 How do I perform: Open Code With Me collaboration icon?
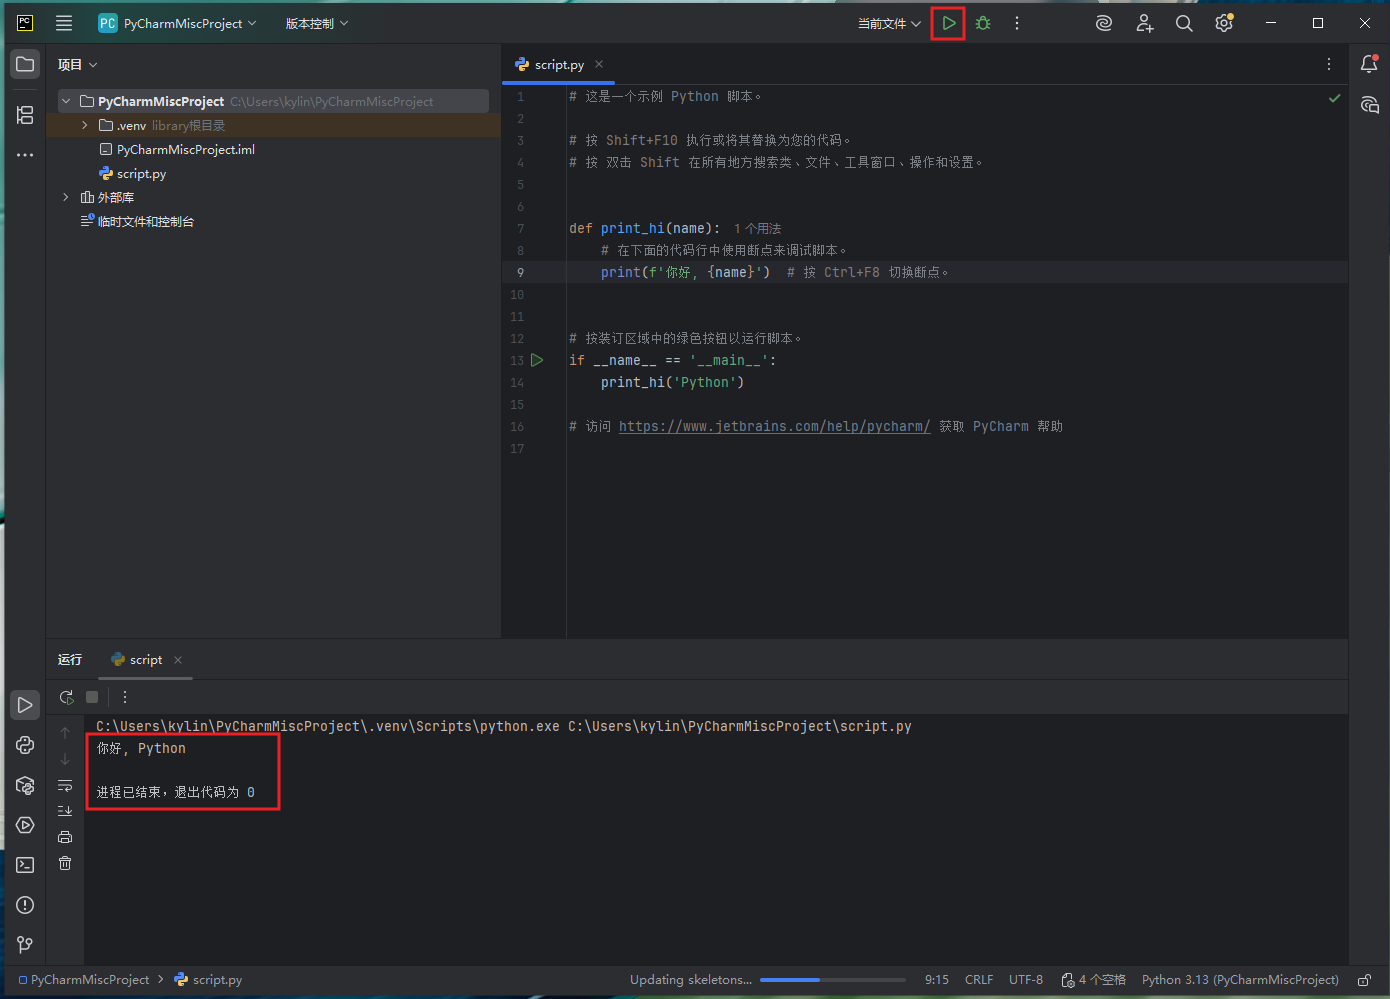pos(1144,23)
